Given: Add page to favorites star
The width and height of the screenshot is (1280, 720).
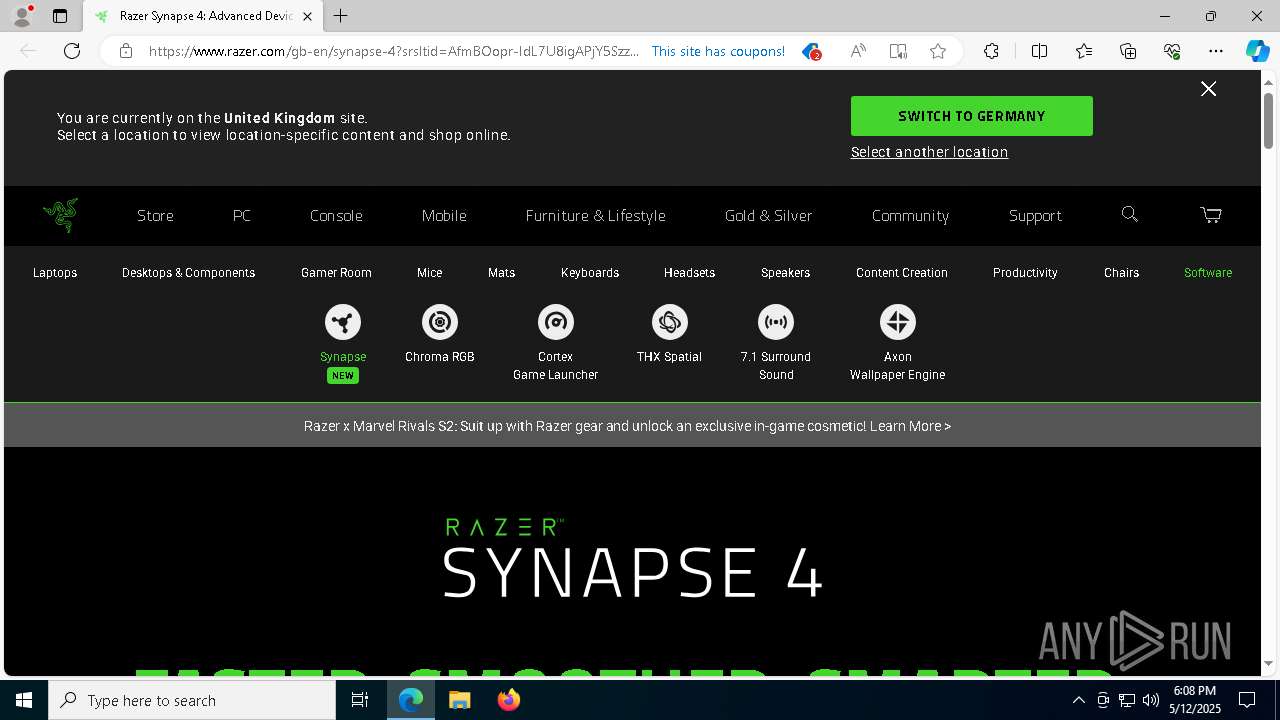Looking at the screenshot, I should [x=938, y=51].
